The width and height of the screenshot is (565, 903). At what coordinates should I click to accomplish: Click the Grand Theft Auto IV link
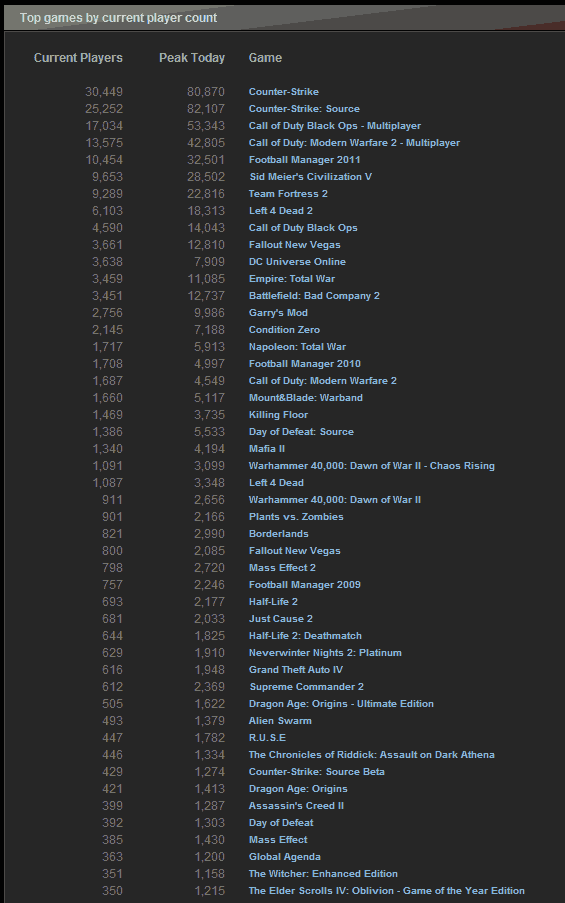pos(295,669)
